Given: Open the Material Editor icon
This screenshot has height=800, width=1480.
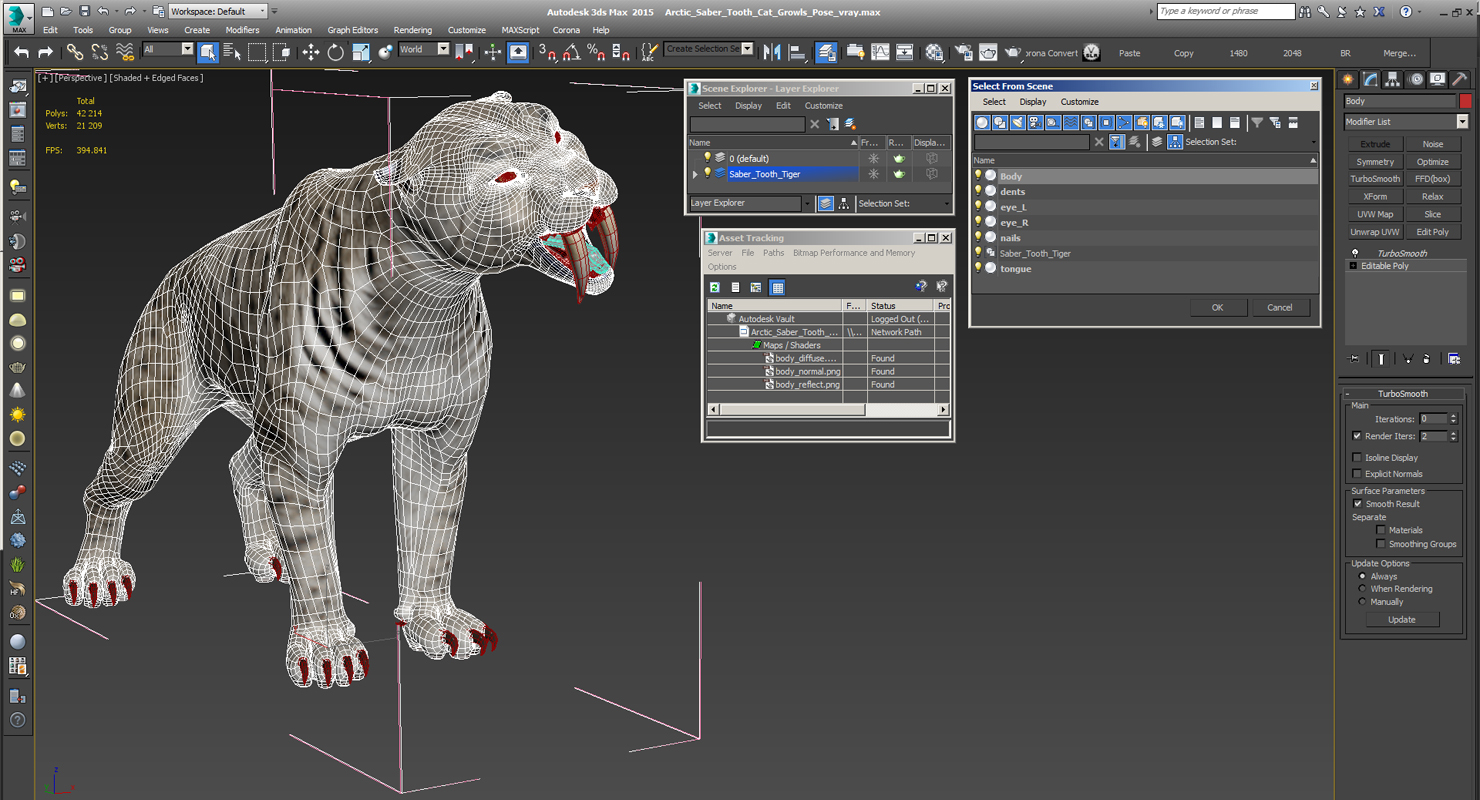Looking at the screenshot, I should pos(934,52).
